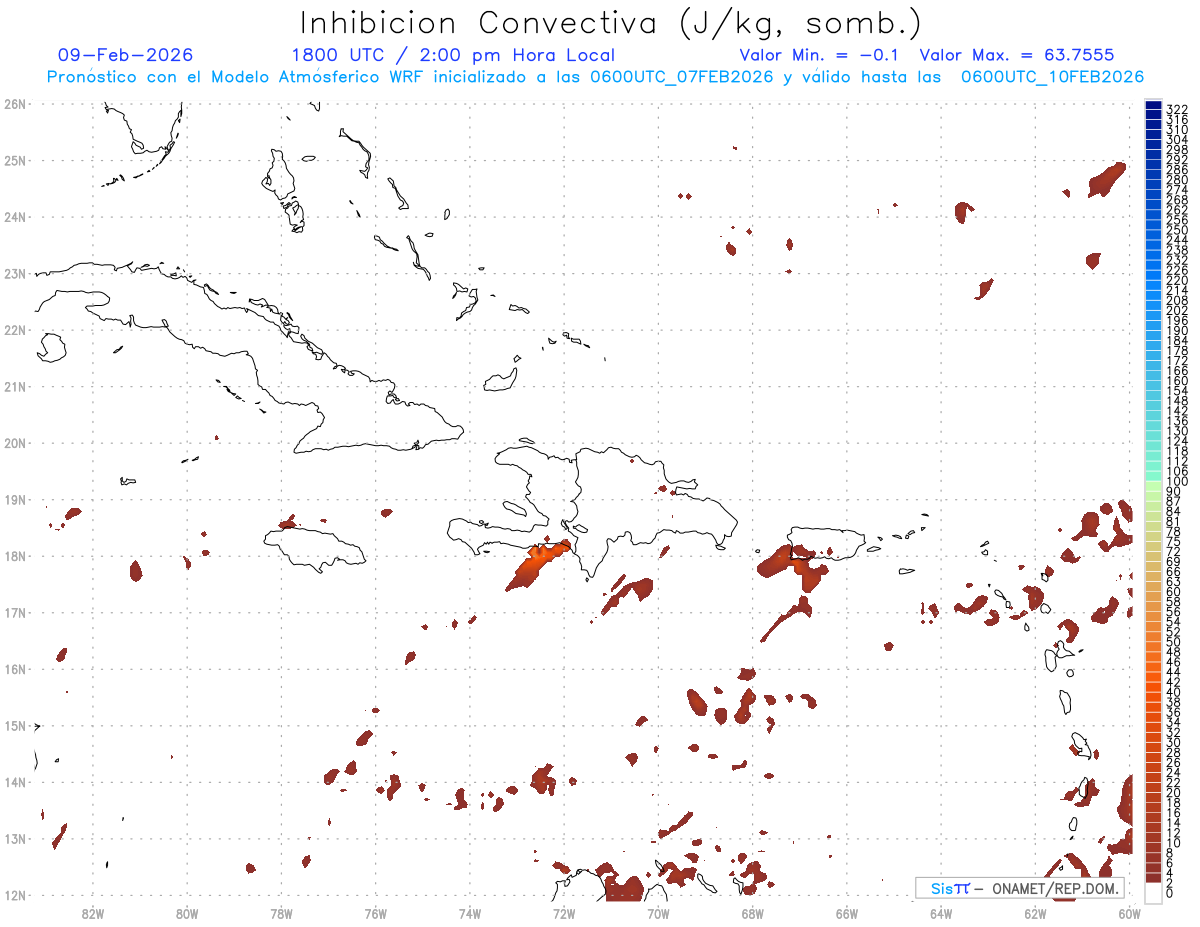Click the 23N latitude label
1200x927 pixels.
(x=14, y=273)
